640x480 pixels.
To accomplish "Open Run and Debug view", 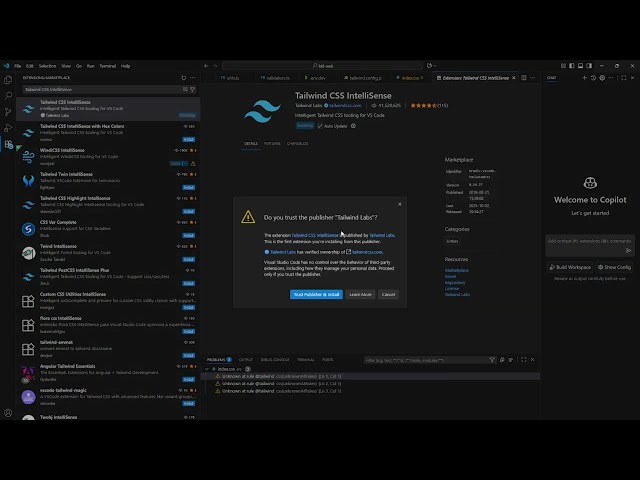I will point(8,128).
